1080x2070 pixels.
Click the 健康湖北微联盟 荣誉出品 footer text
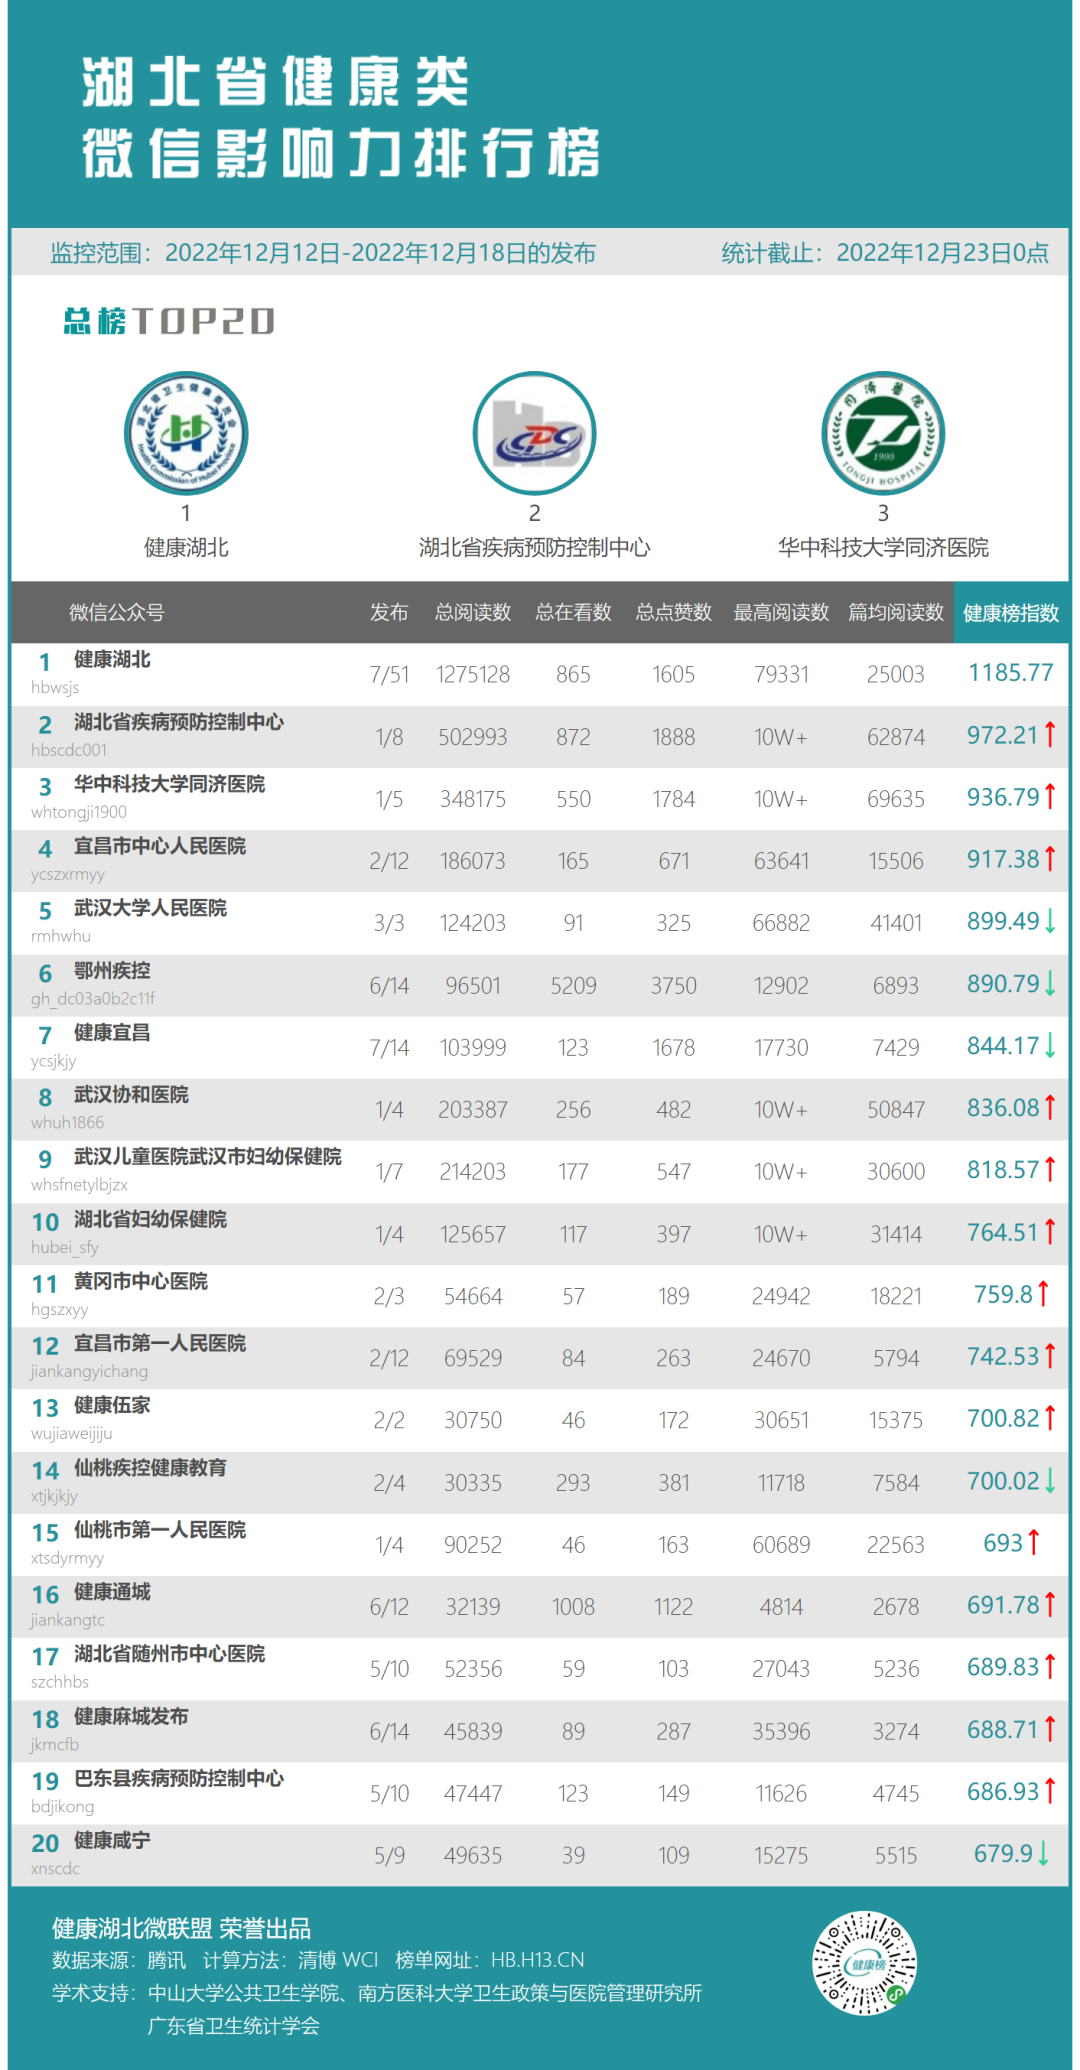tap(181, 1929)
